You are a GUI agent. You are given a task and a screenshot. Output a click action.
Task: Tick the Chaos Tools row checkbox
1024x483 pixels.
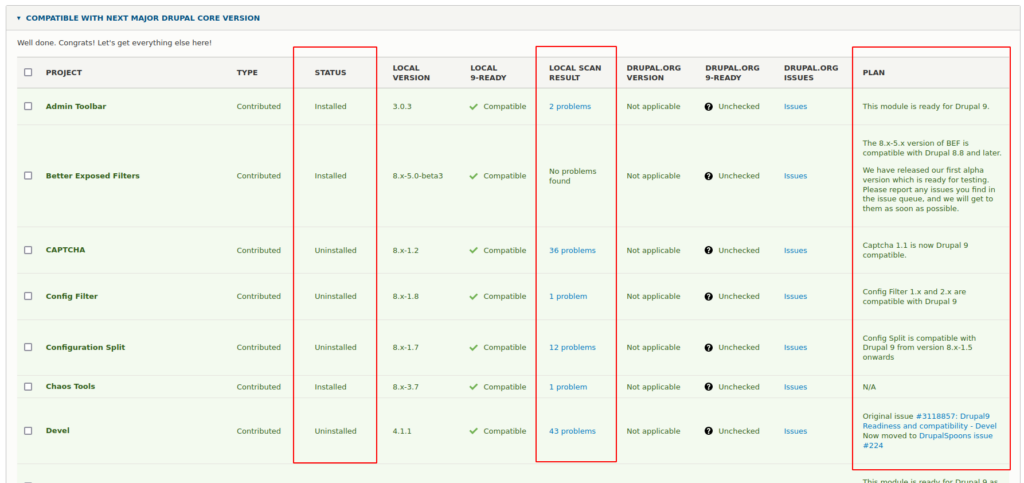tap(28, 386)
